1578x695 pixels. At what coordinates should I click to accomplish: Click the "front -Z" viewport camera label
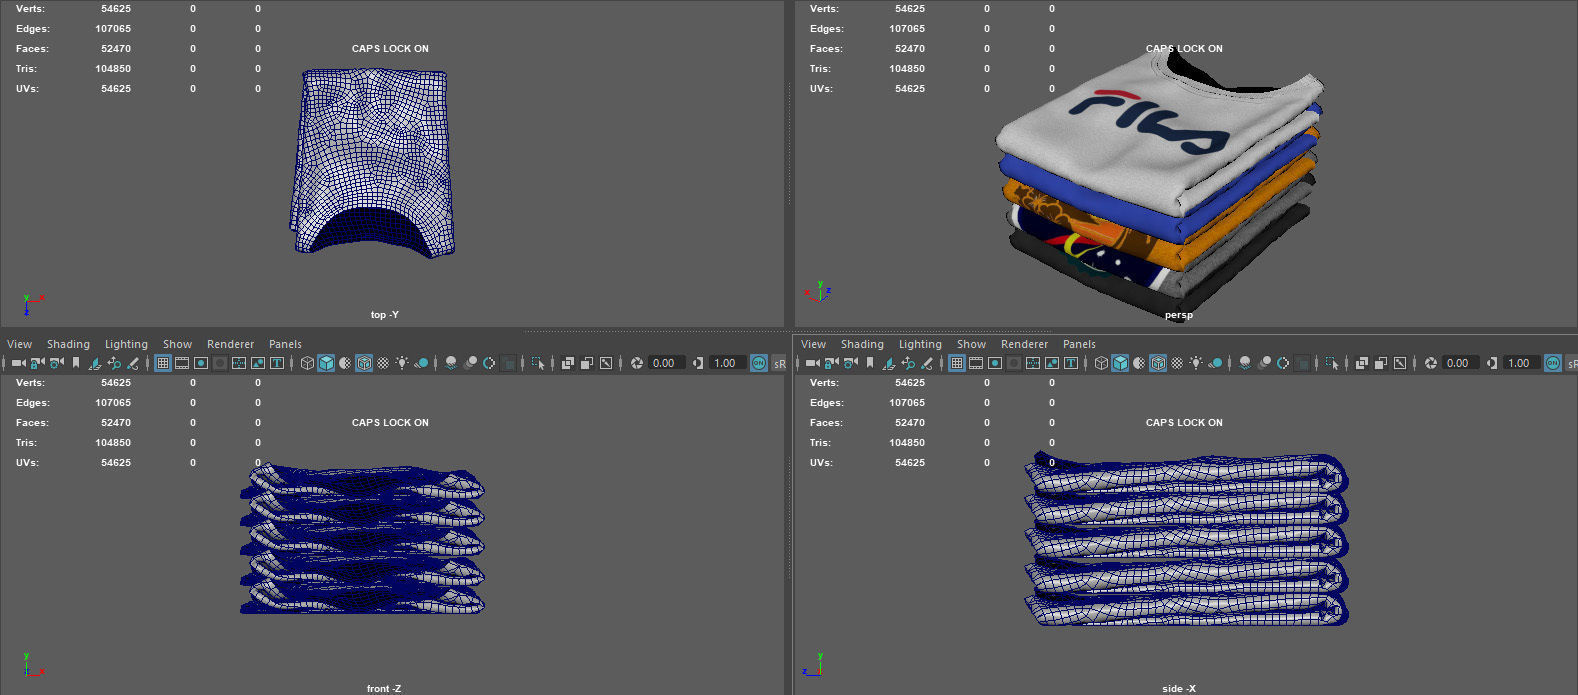pos(383,688)
